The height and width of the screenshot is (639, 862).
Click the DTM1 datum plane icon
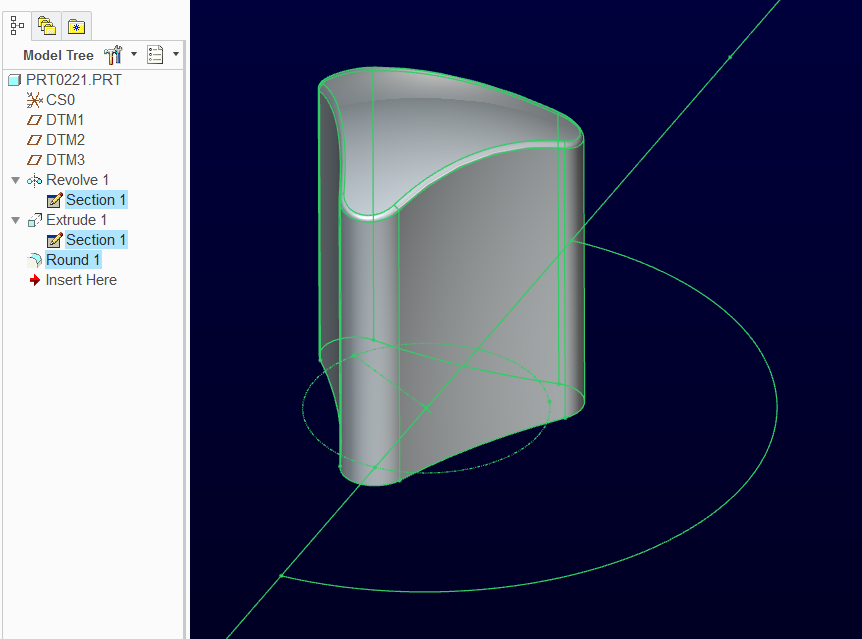pyautogui.click(x=34, y=120)
